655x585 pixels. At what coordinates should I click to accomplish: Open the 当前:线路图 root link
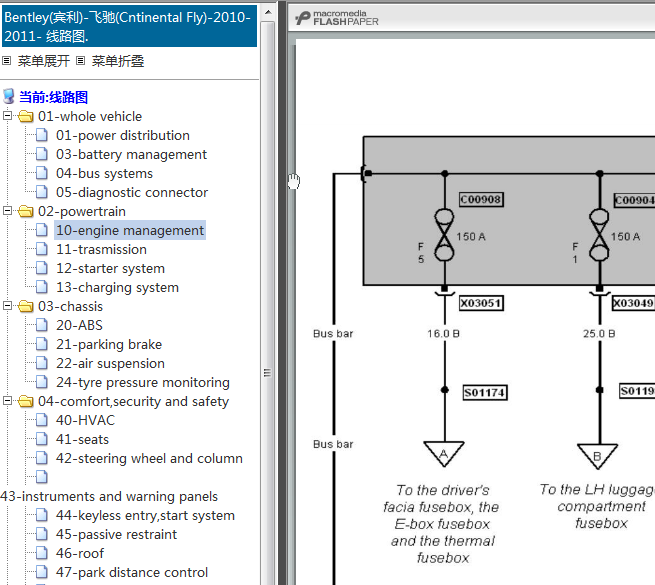[x=53, y=97]
